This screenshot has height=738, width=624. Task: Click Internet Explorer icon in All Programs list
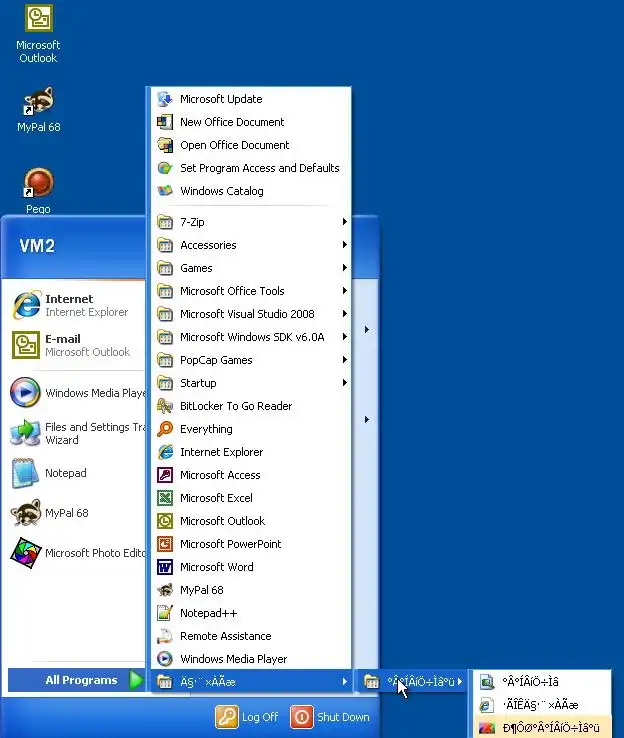pos(165,452)
